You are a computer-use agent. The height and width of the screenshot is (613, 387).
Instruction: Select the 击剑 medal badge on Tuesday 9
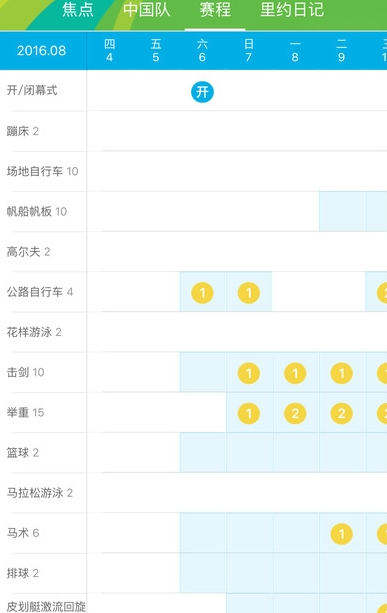point(341,373)
